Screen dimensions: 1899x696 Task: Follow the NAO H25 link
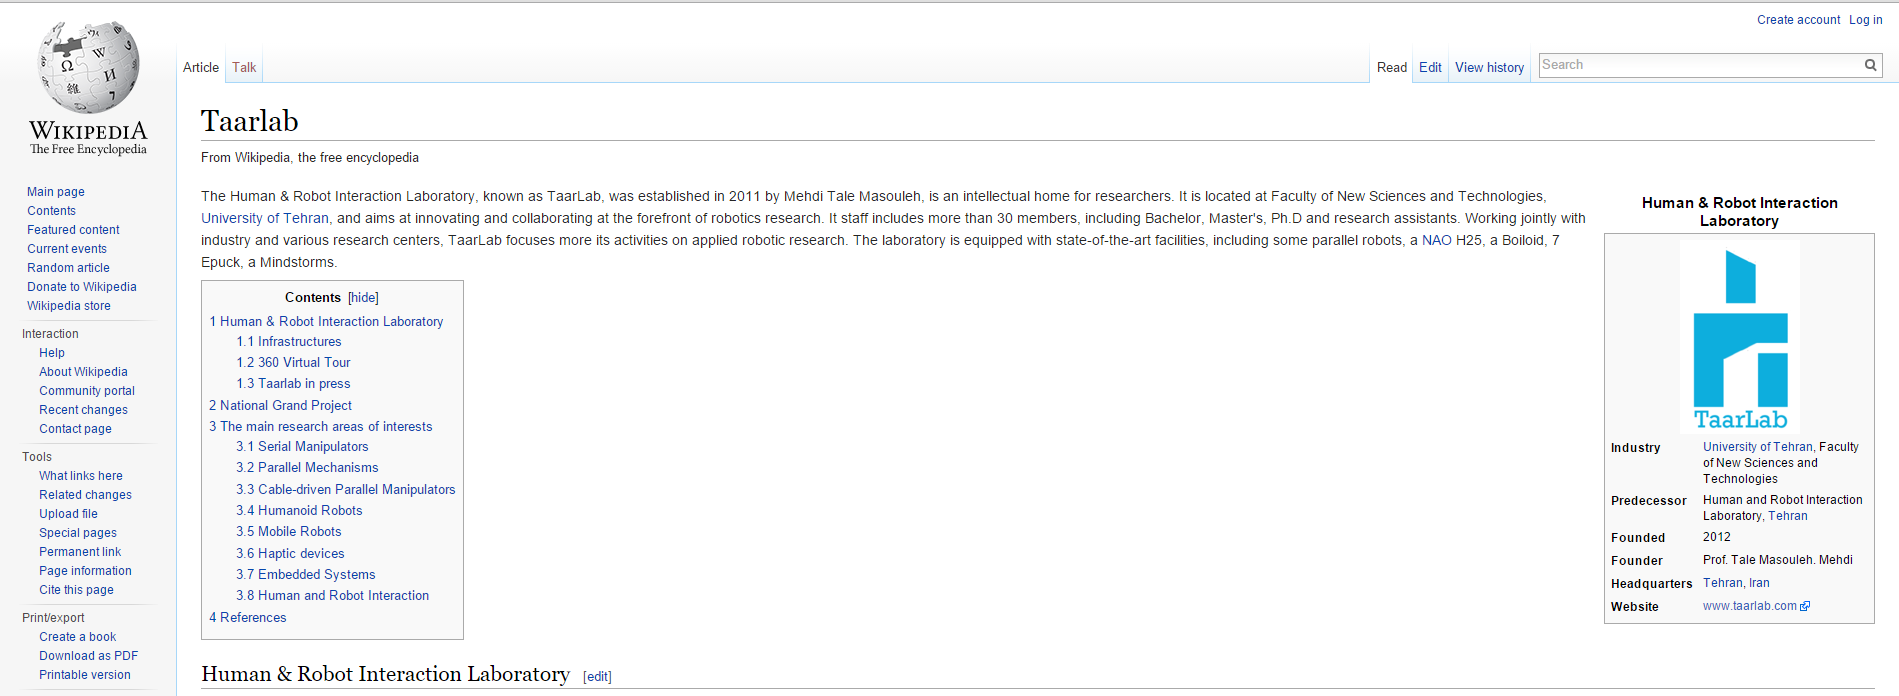click(1452, 240)
